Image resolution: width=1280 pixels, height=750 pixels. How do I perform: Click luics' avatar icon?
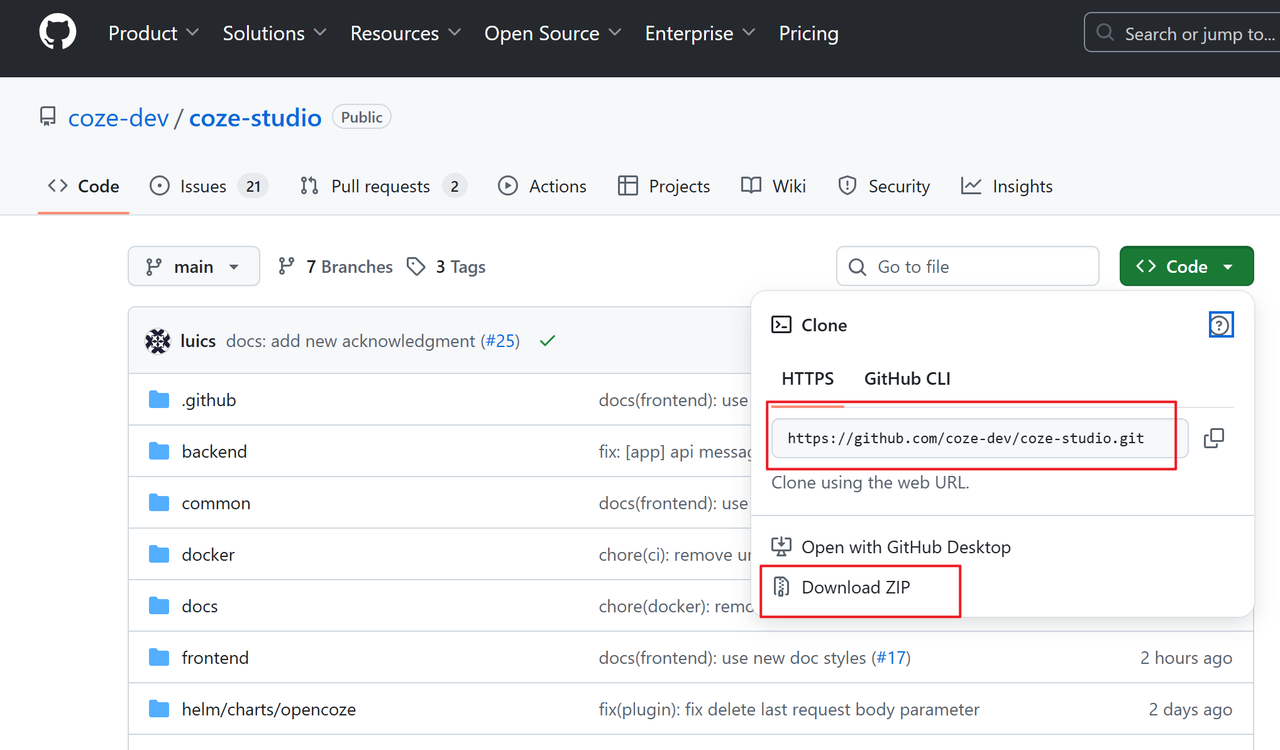158,341
